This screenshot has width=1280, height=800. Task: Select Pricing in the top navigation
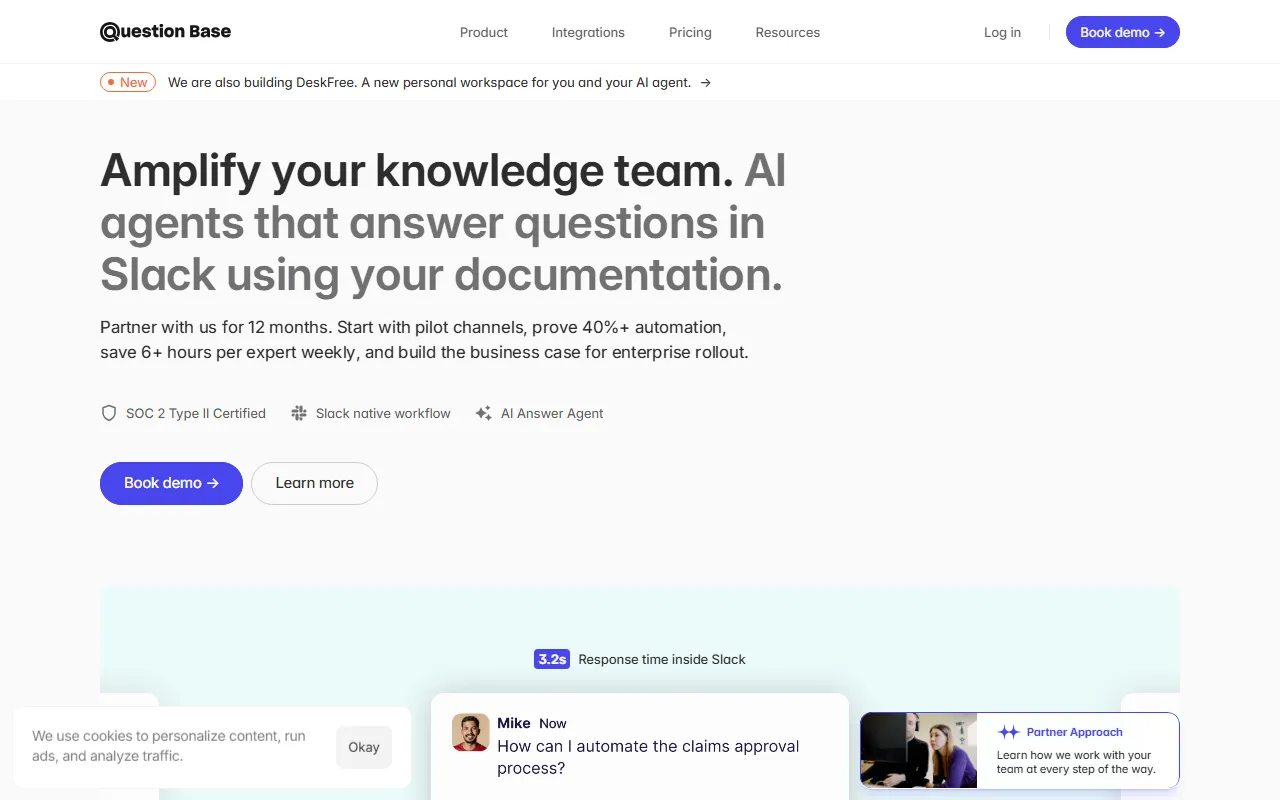[690, 32]
